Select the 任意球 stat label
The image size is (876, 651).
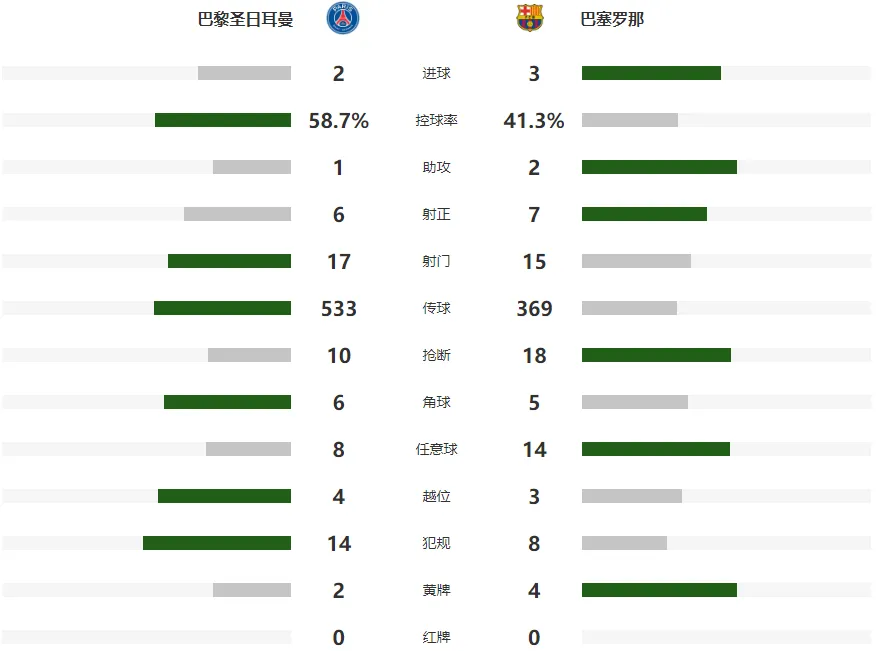tap(436, 449)
